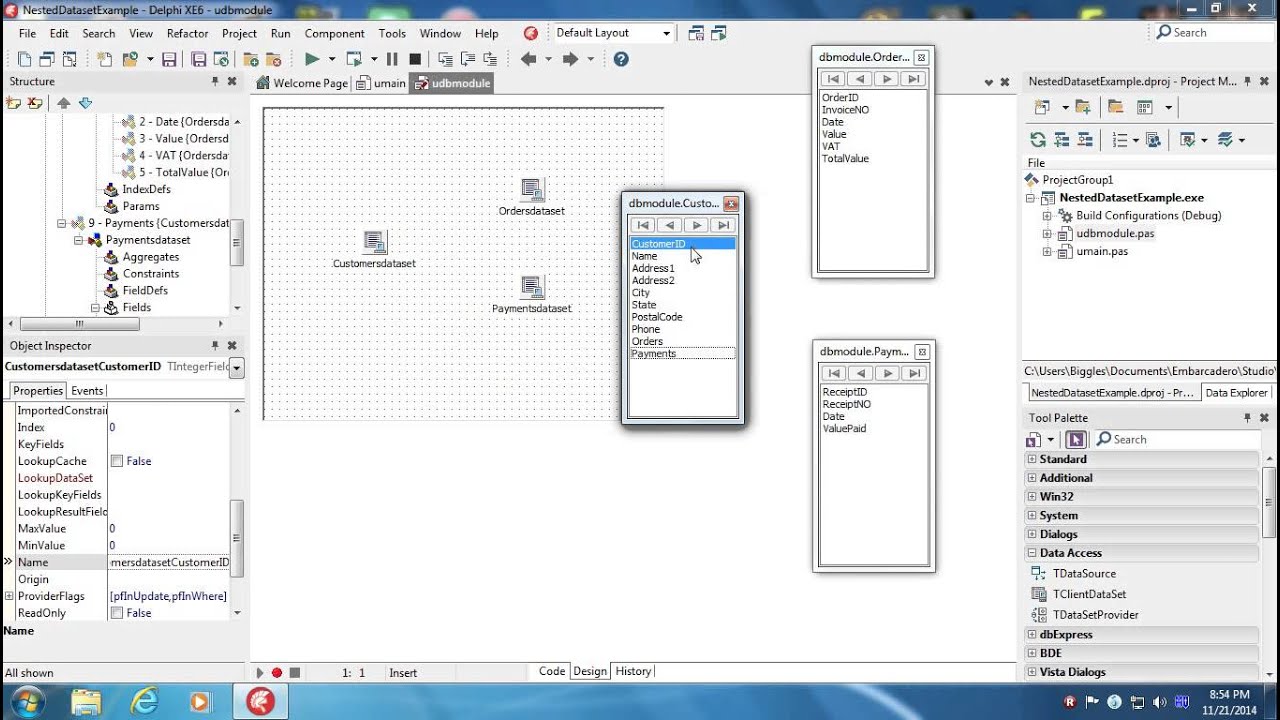Switch to the Welcome Page tab
The image size is (1280, 720).
[303, 83]
